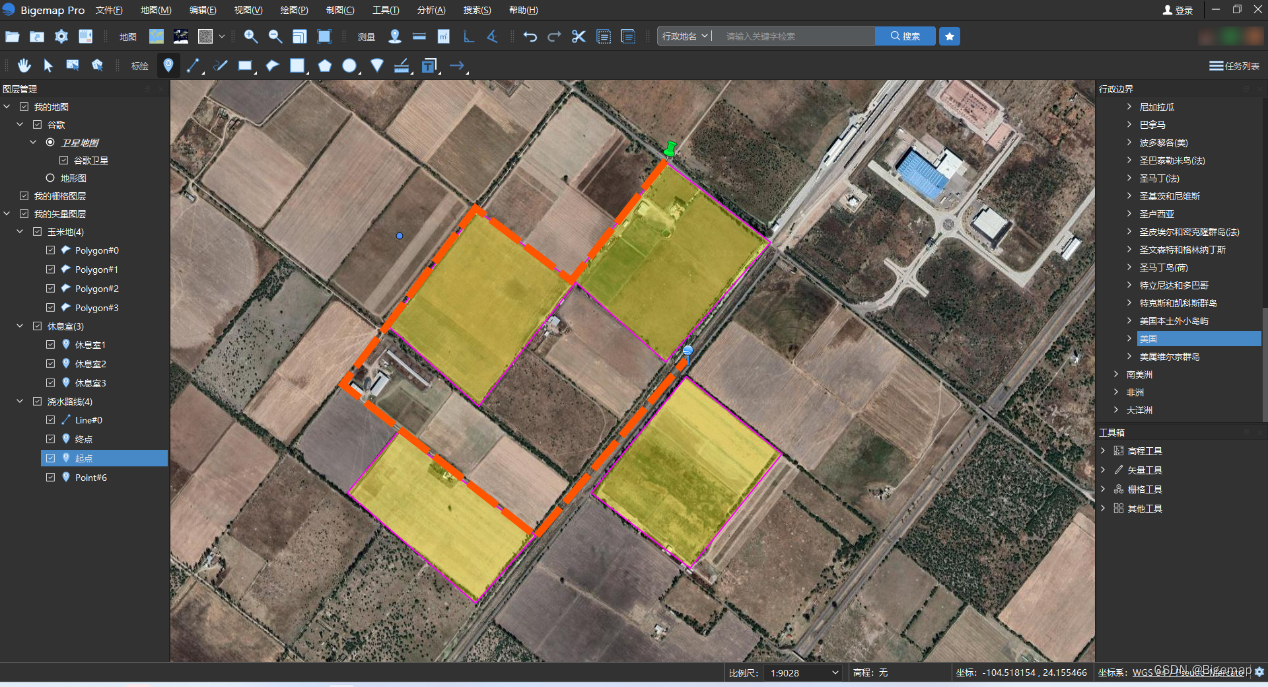Click the green end marker on map
Image resolution: width=1268 pixels, height=687 pixels.
(x=670, y=150)
